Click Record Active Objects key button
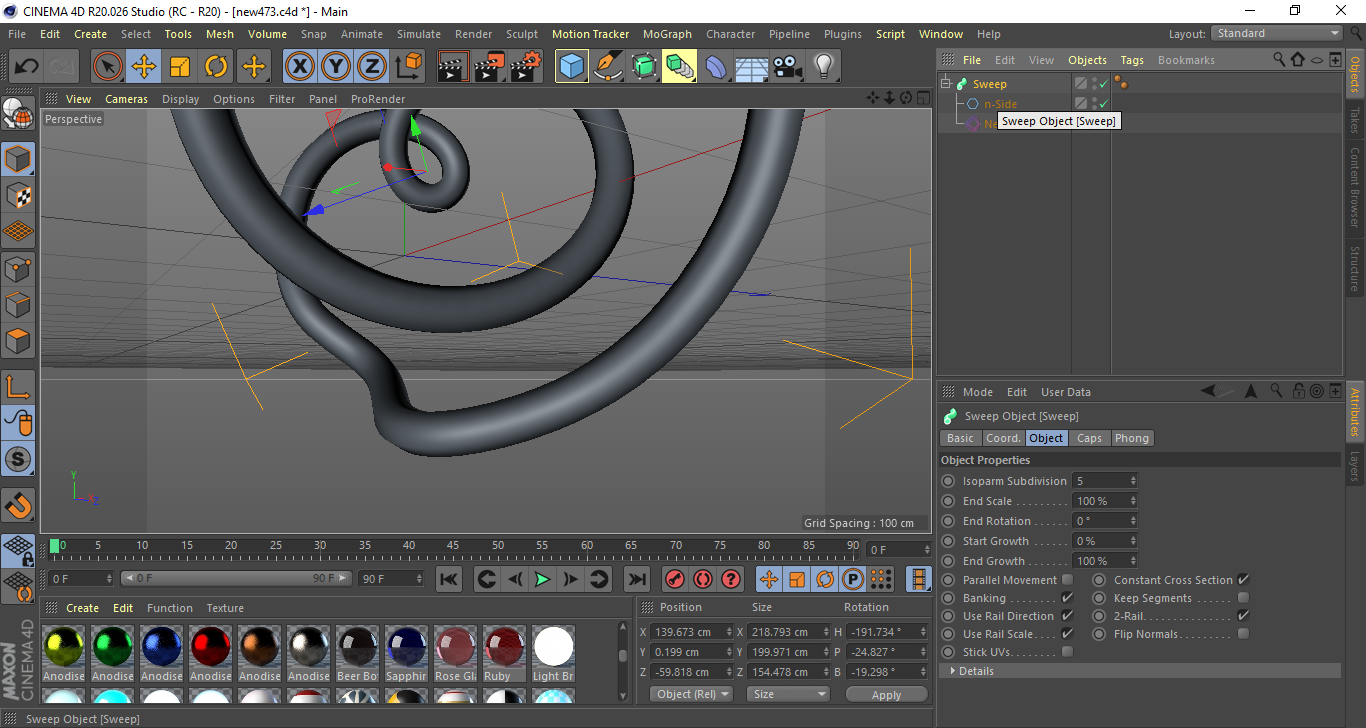The image size is (1366, 728). pyautogui.click(x=674, y=579)
